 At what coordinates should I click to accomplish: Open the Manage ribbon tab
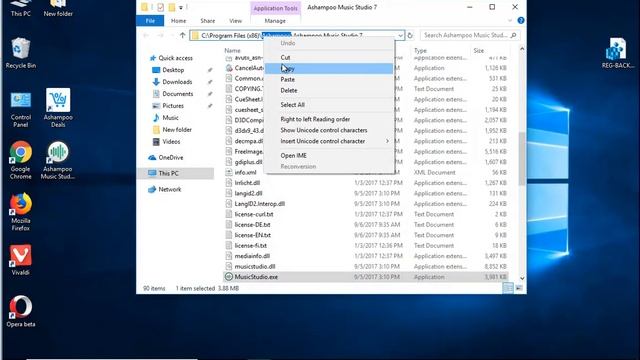[275, 21]
